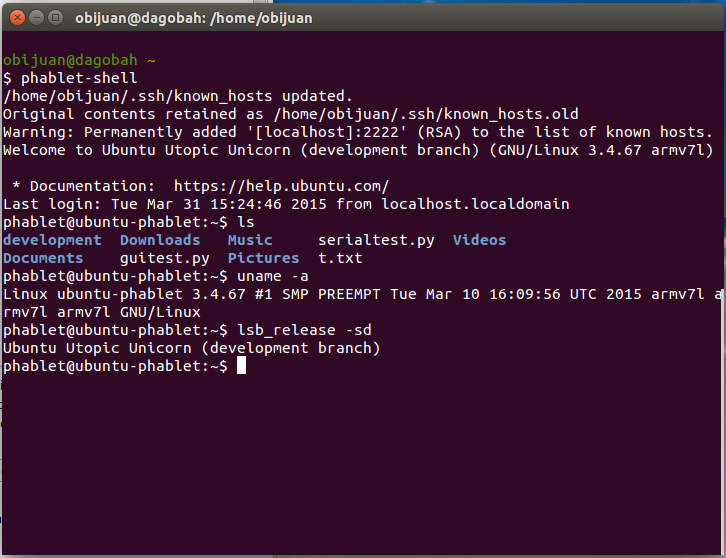Click the terminal cursor block at the prompt
The image size is (726, 558).
pyautogui.click(x=241, y=366)
